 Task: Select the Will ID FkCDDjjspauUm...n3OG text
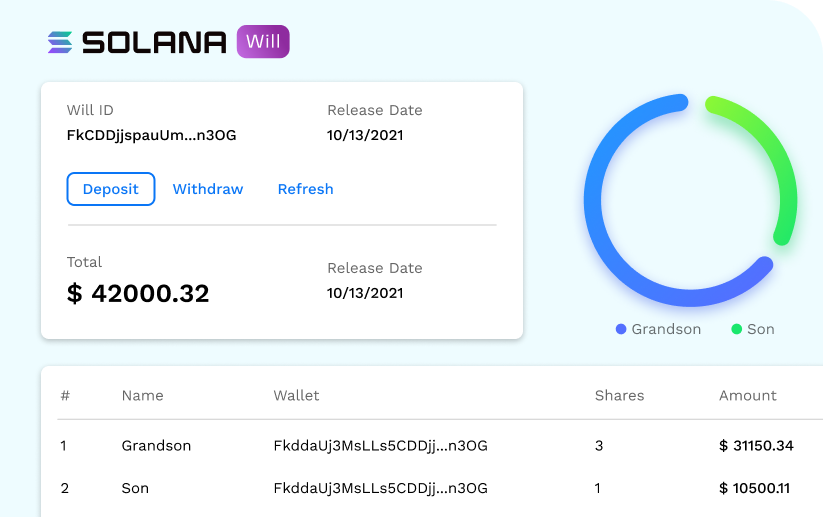[x=151, y=135]
